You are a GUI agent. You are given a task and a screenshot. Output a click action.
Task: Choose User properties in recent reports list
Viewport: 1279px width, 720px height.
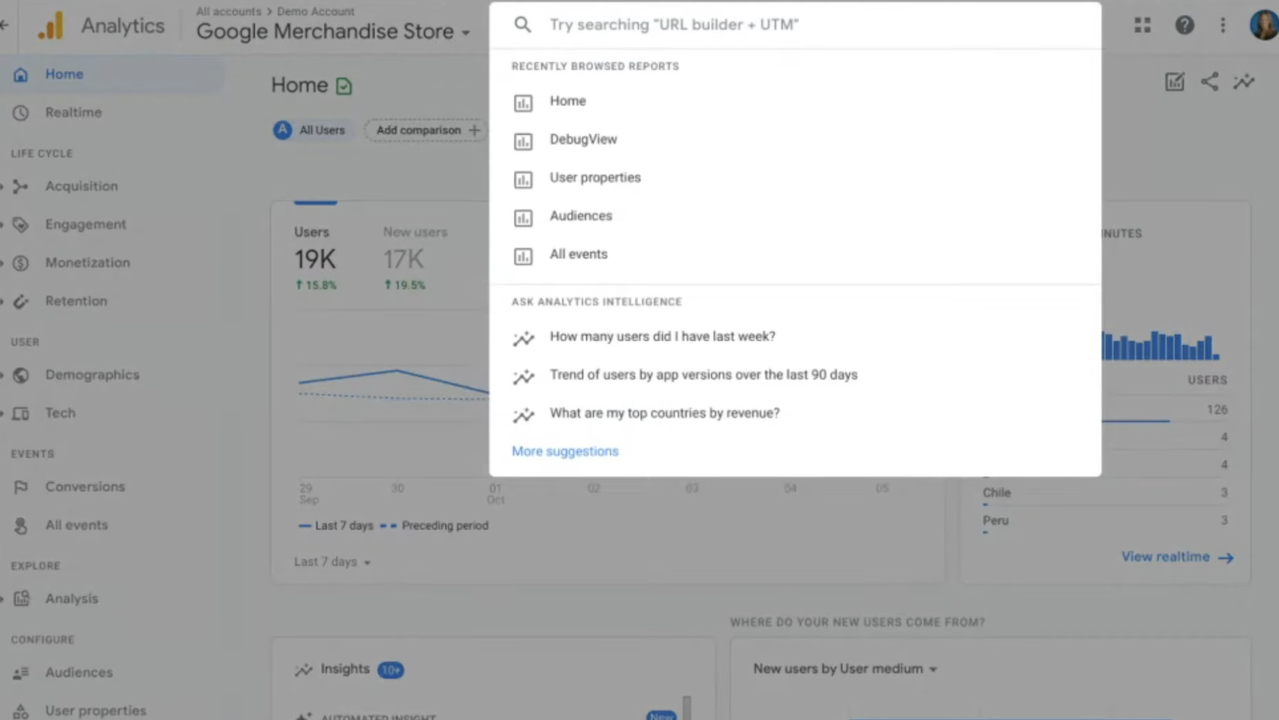pyautogui.click(x=595, y=177)
